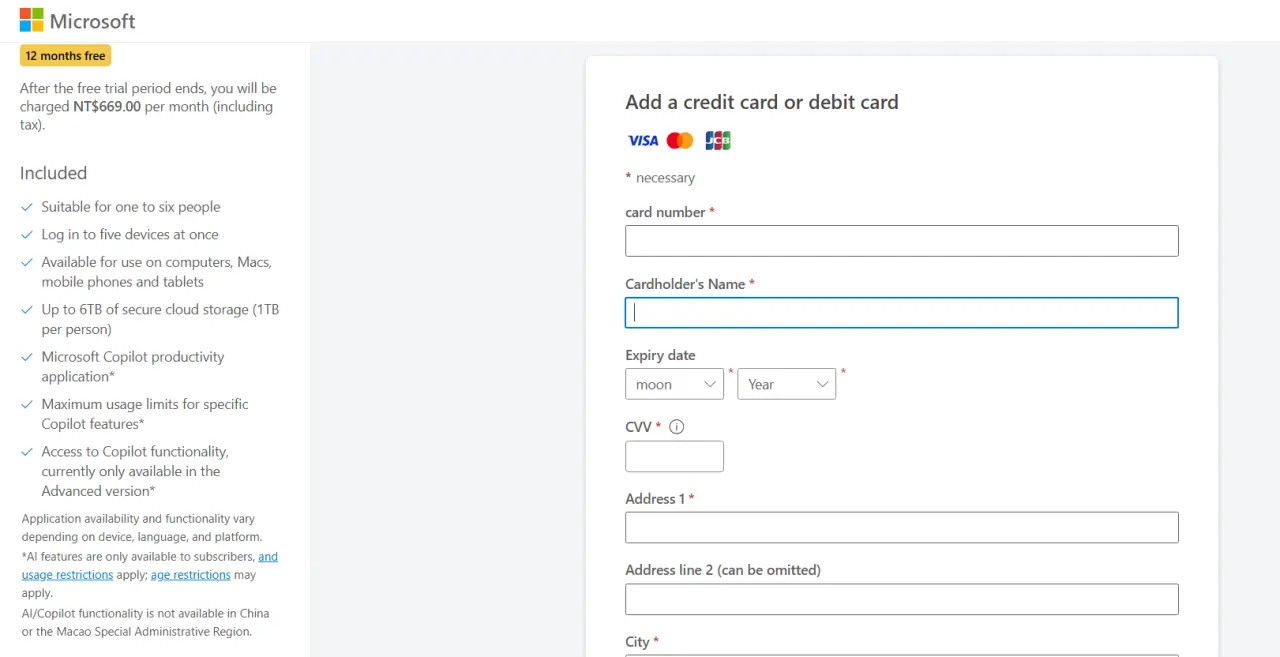Image resolution: width=1280 pixels, height=657 pixels.
Task: Click checkmark beside 'Suitable for one to six people'
Action: [x=27, y=207]
